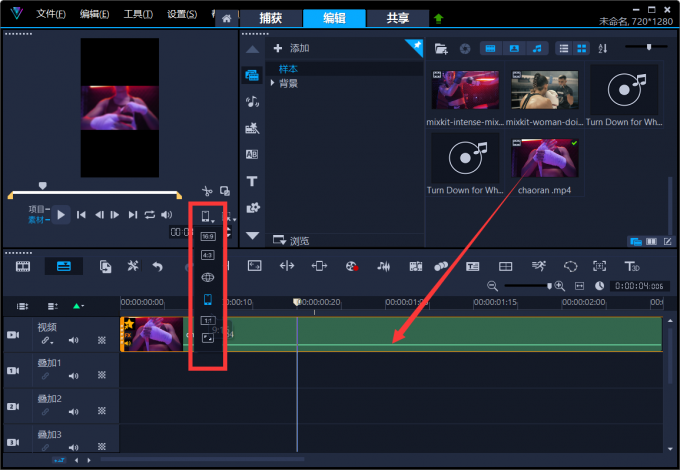Choose the 16:9 aspect ratio
The image size is (680, 470).
tap(208, 236)
